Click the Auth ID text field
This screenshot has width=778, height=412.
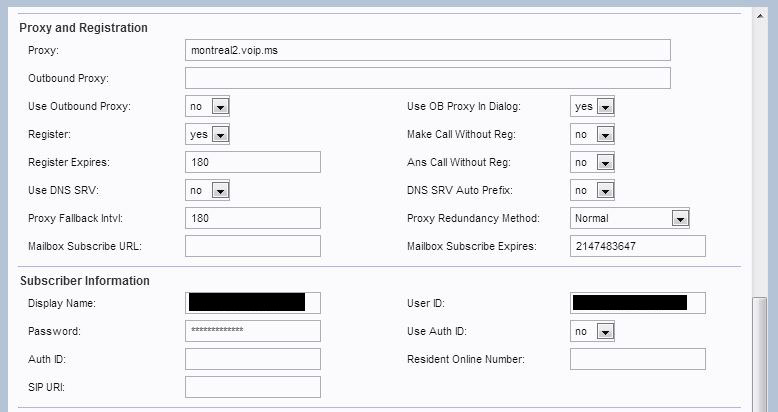click(x=252, y=359)
